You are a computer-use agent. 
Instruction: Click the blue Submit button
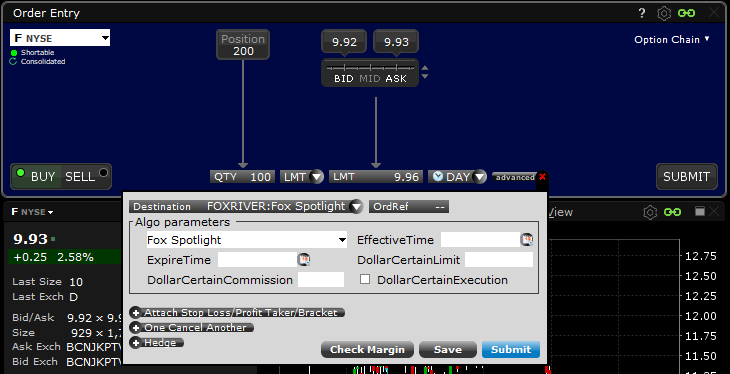[511, 350]
